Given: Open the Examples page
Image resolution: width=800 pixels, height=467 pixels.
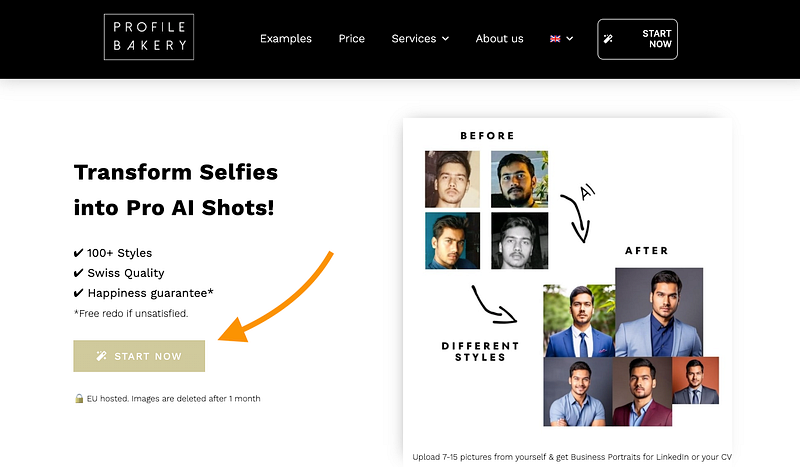Looking at the screenshot, I should coord(286,39).
